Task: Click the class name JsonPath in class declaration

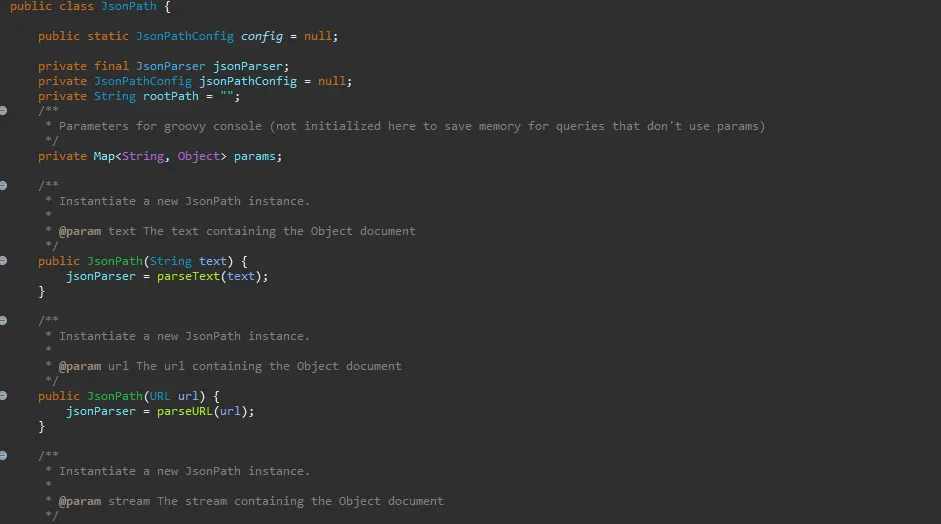Action: click(128, 7)
